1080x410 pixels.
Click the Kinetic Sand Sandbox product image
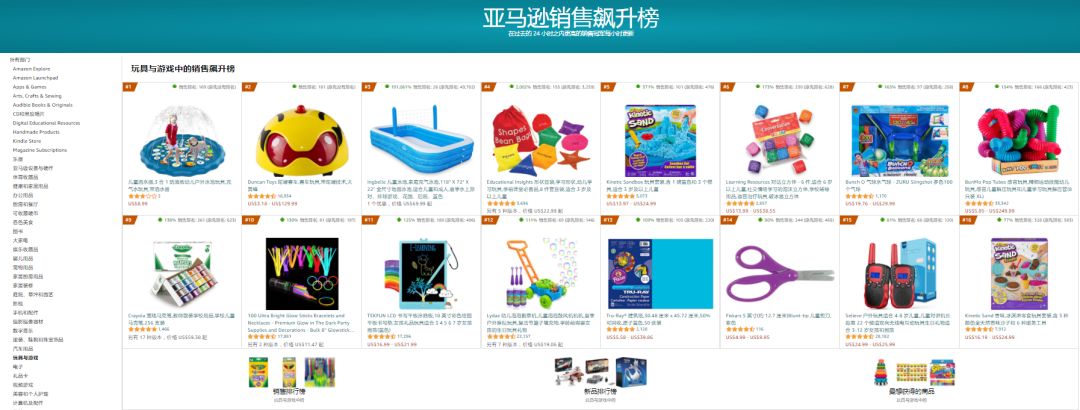pyautogui.click(x=660, y=141)
